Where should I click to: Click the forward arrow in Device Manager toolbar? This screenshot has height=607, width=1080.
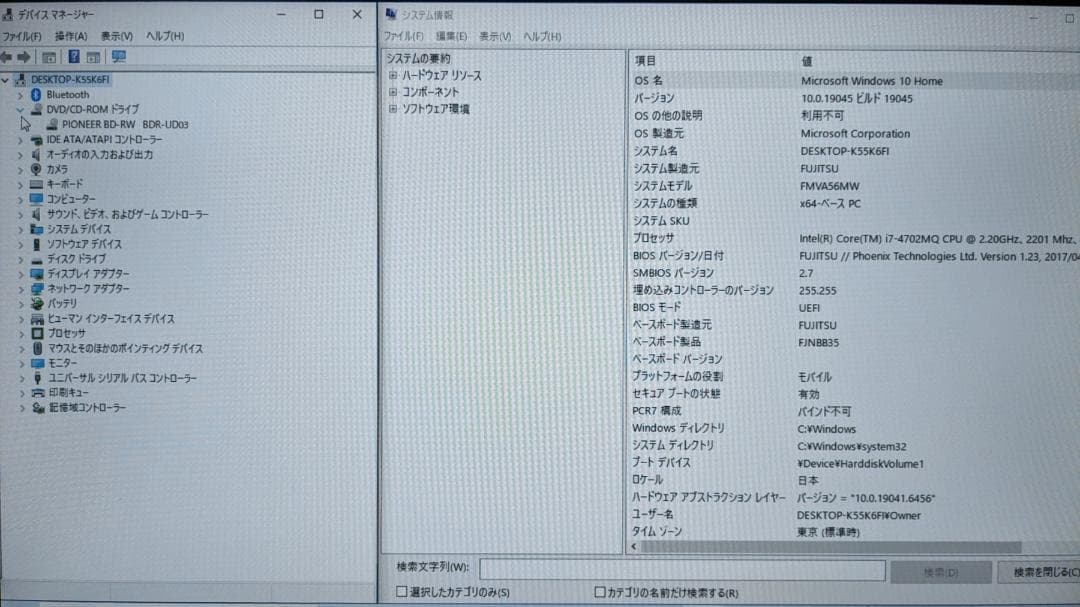coord(23,57)
